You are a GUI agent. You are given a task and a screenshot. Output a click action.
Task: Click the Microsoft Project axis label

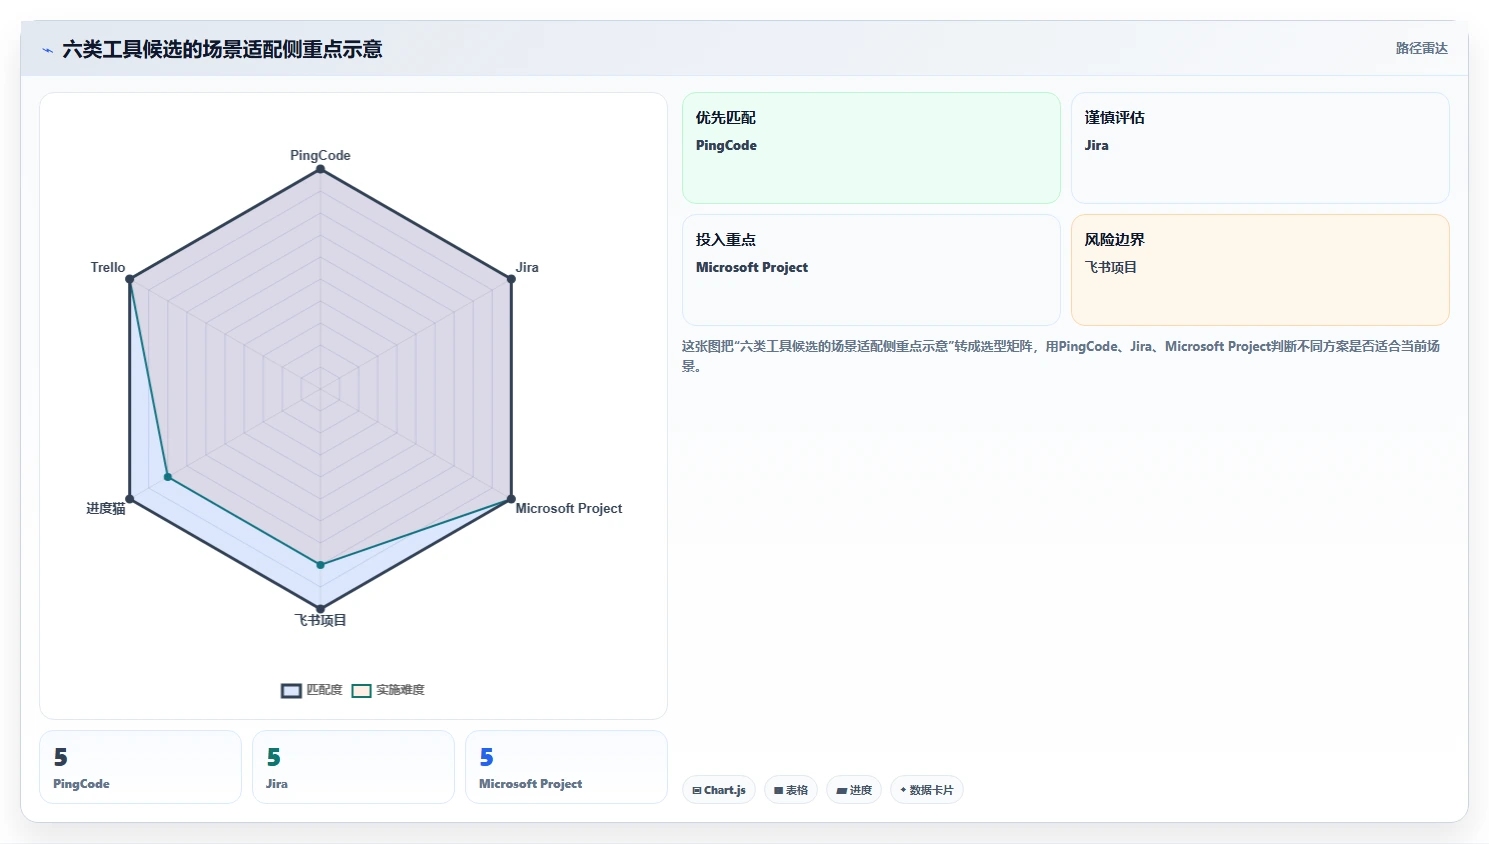click(569, 508)
